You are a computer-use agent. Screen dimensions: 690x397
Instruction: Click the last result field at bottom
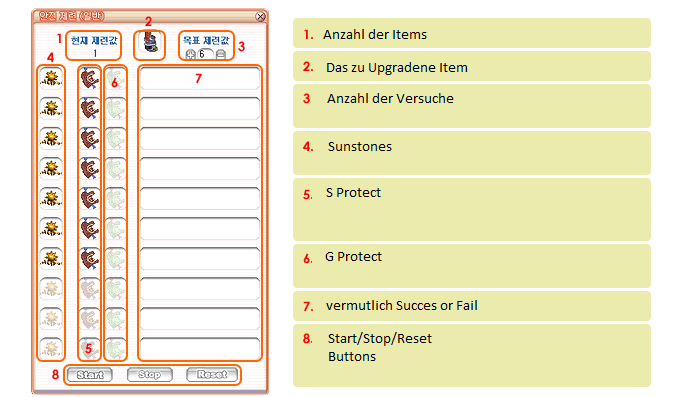(200, 349)
